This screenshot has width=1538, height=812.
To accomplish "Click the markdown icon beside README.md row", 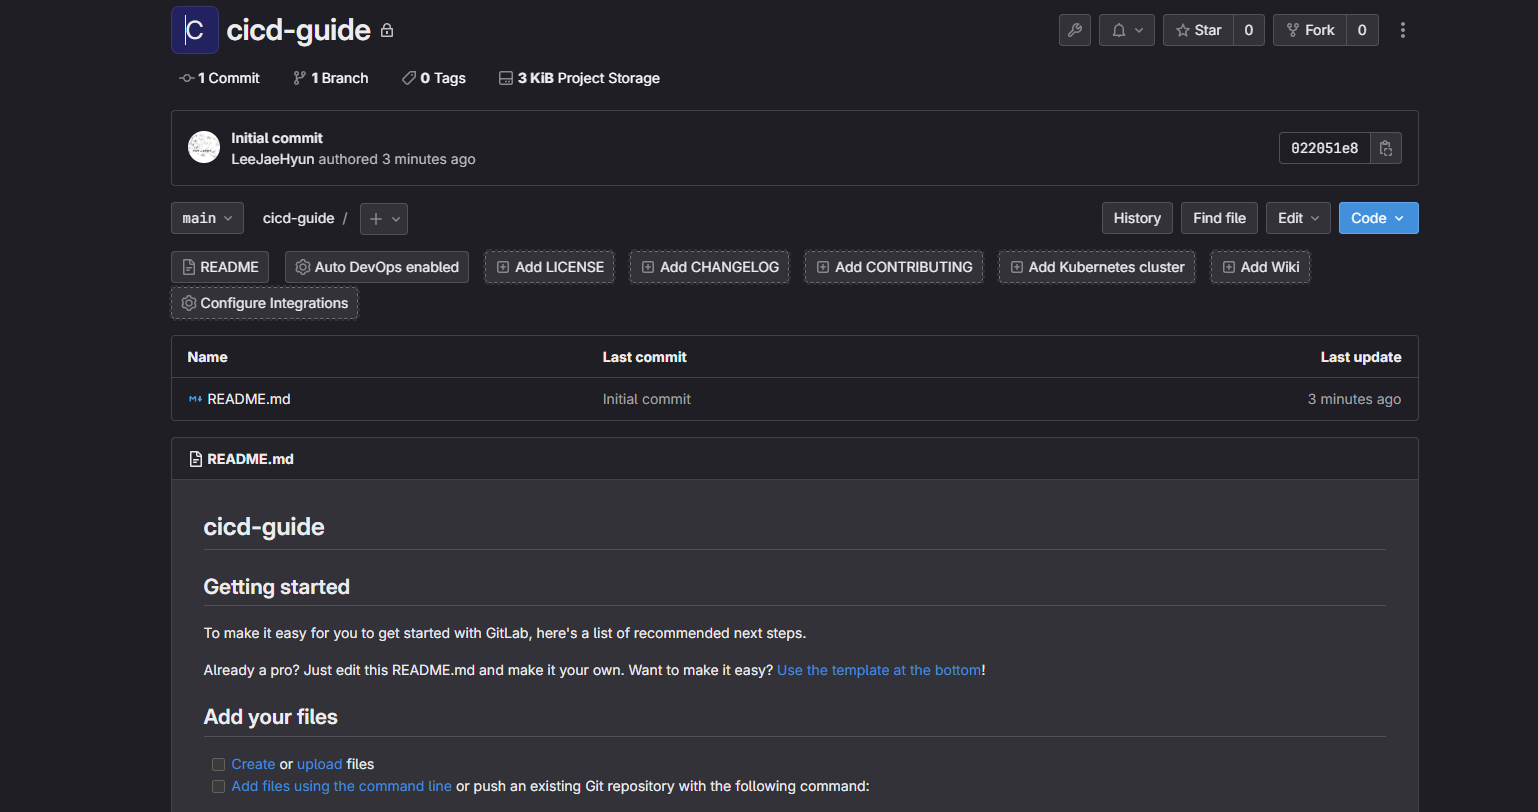I will 195,399.
